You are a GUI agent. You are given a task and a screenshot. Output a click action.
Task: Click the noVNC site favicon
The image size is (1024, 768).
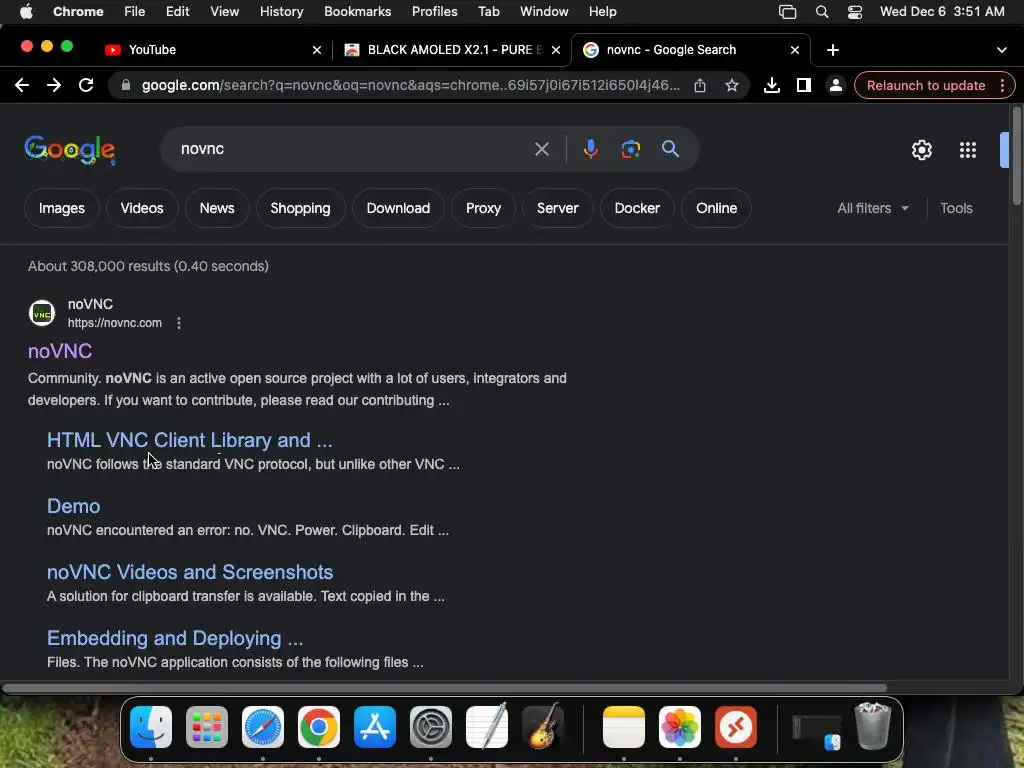pos(42,313)
